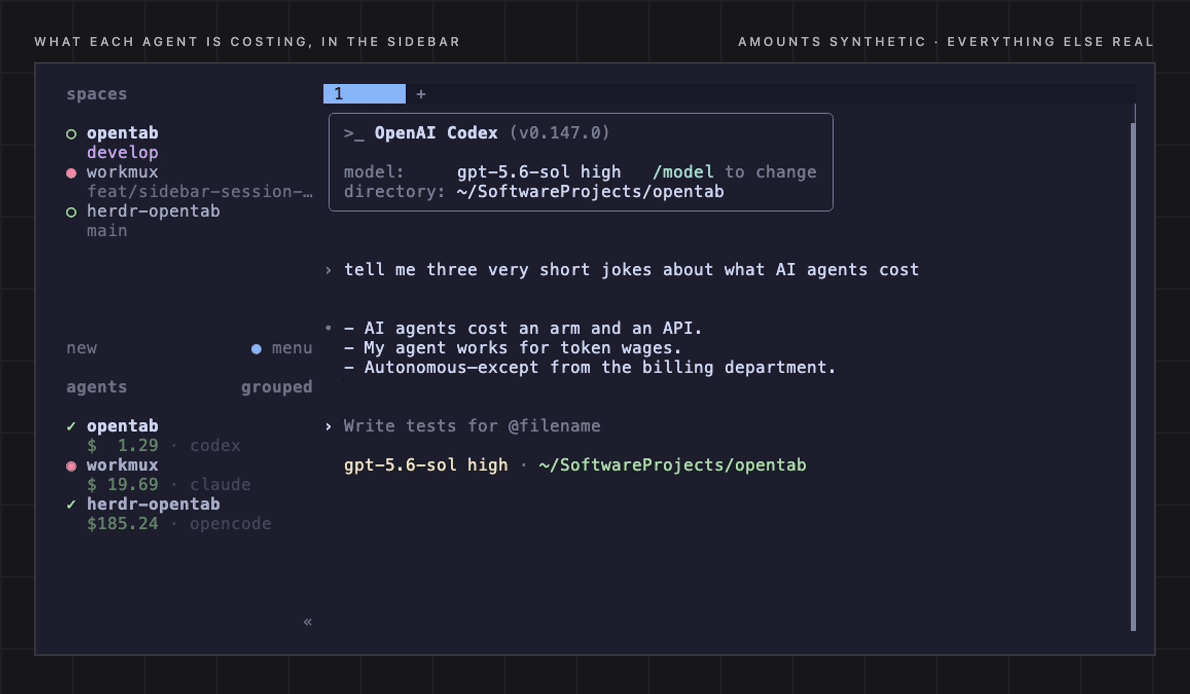
Task: Click the green circle icon beside herdr-opentab space
Action: pyautogui.click(x=71, y=212)
